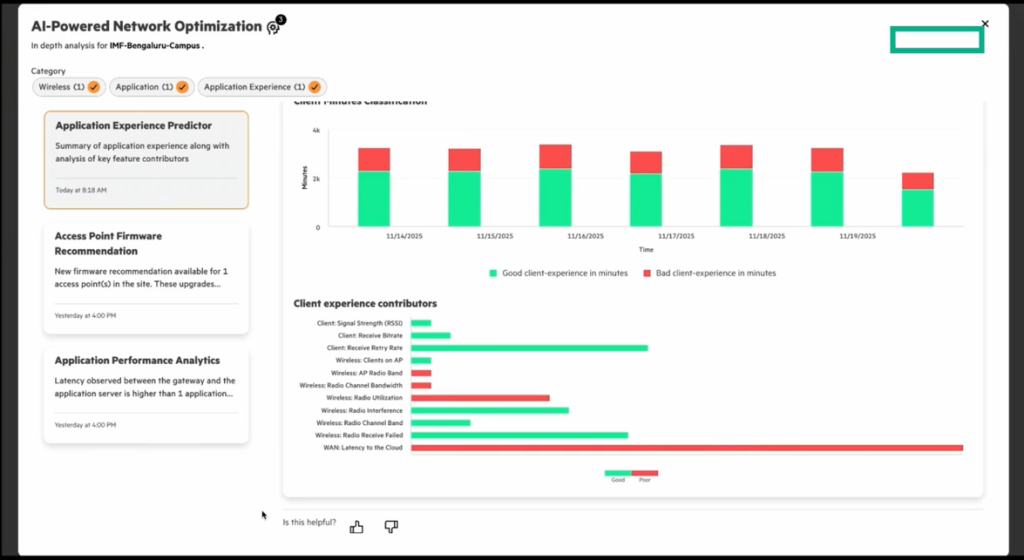Click the Client: Receive Retry Rate bar

pos(529,348)
